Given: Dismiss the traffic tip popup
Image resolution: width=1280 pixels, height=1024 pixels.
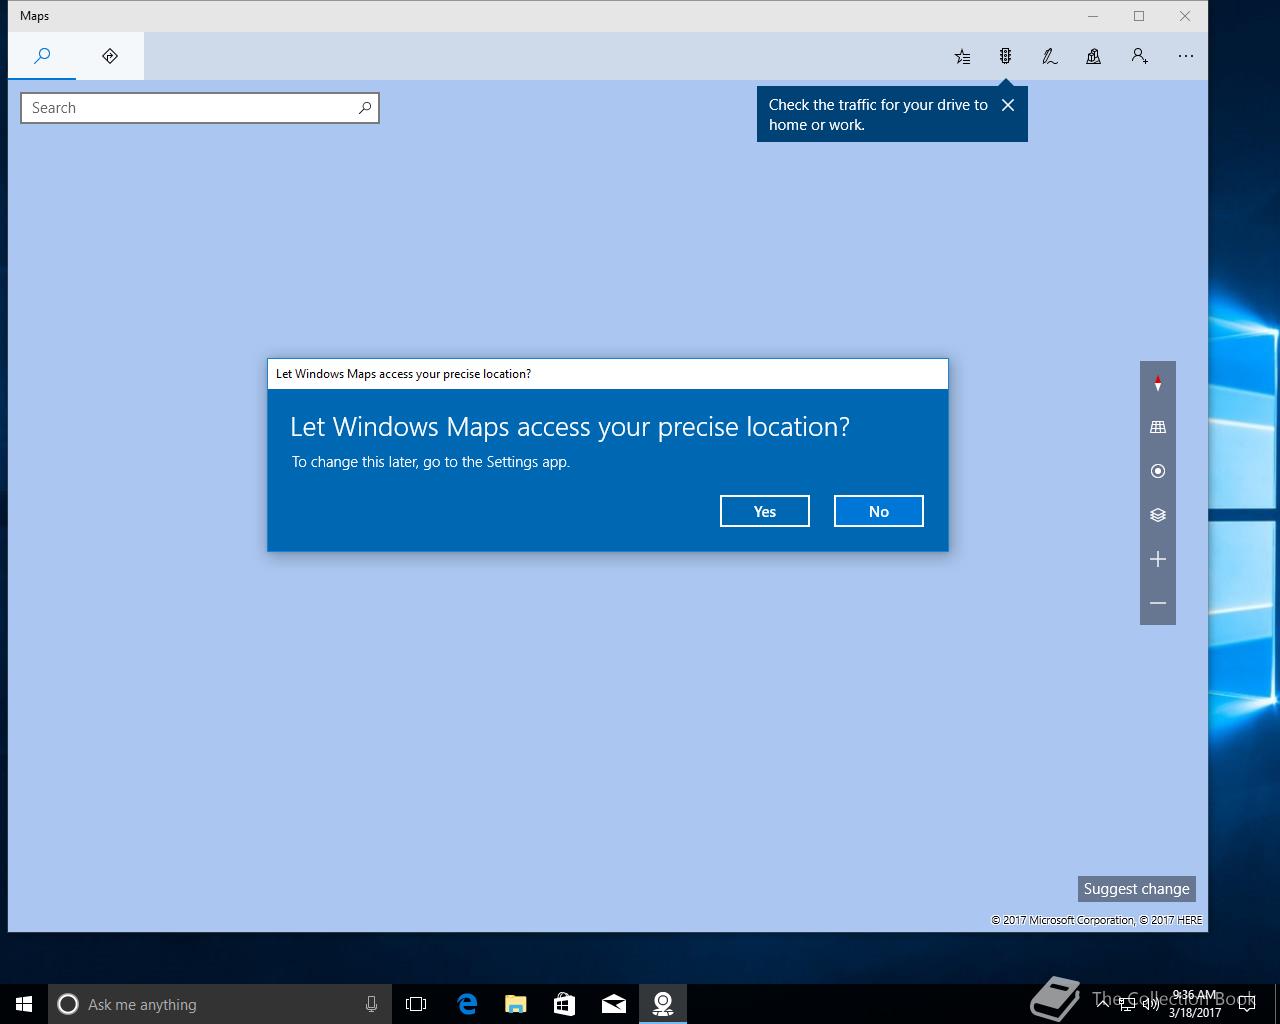Looking at the screenshot, I should pos(1008,105).
